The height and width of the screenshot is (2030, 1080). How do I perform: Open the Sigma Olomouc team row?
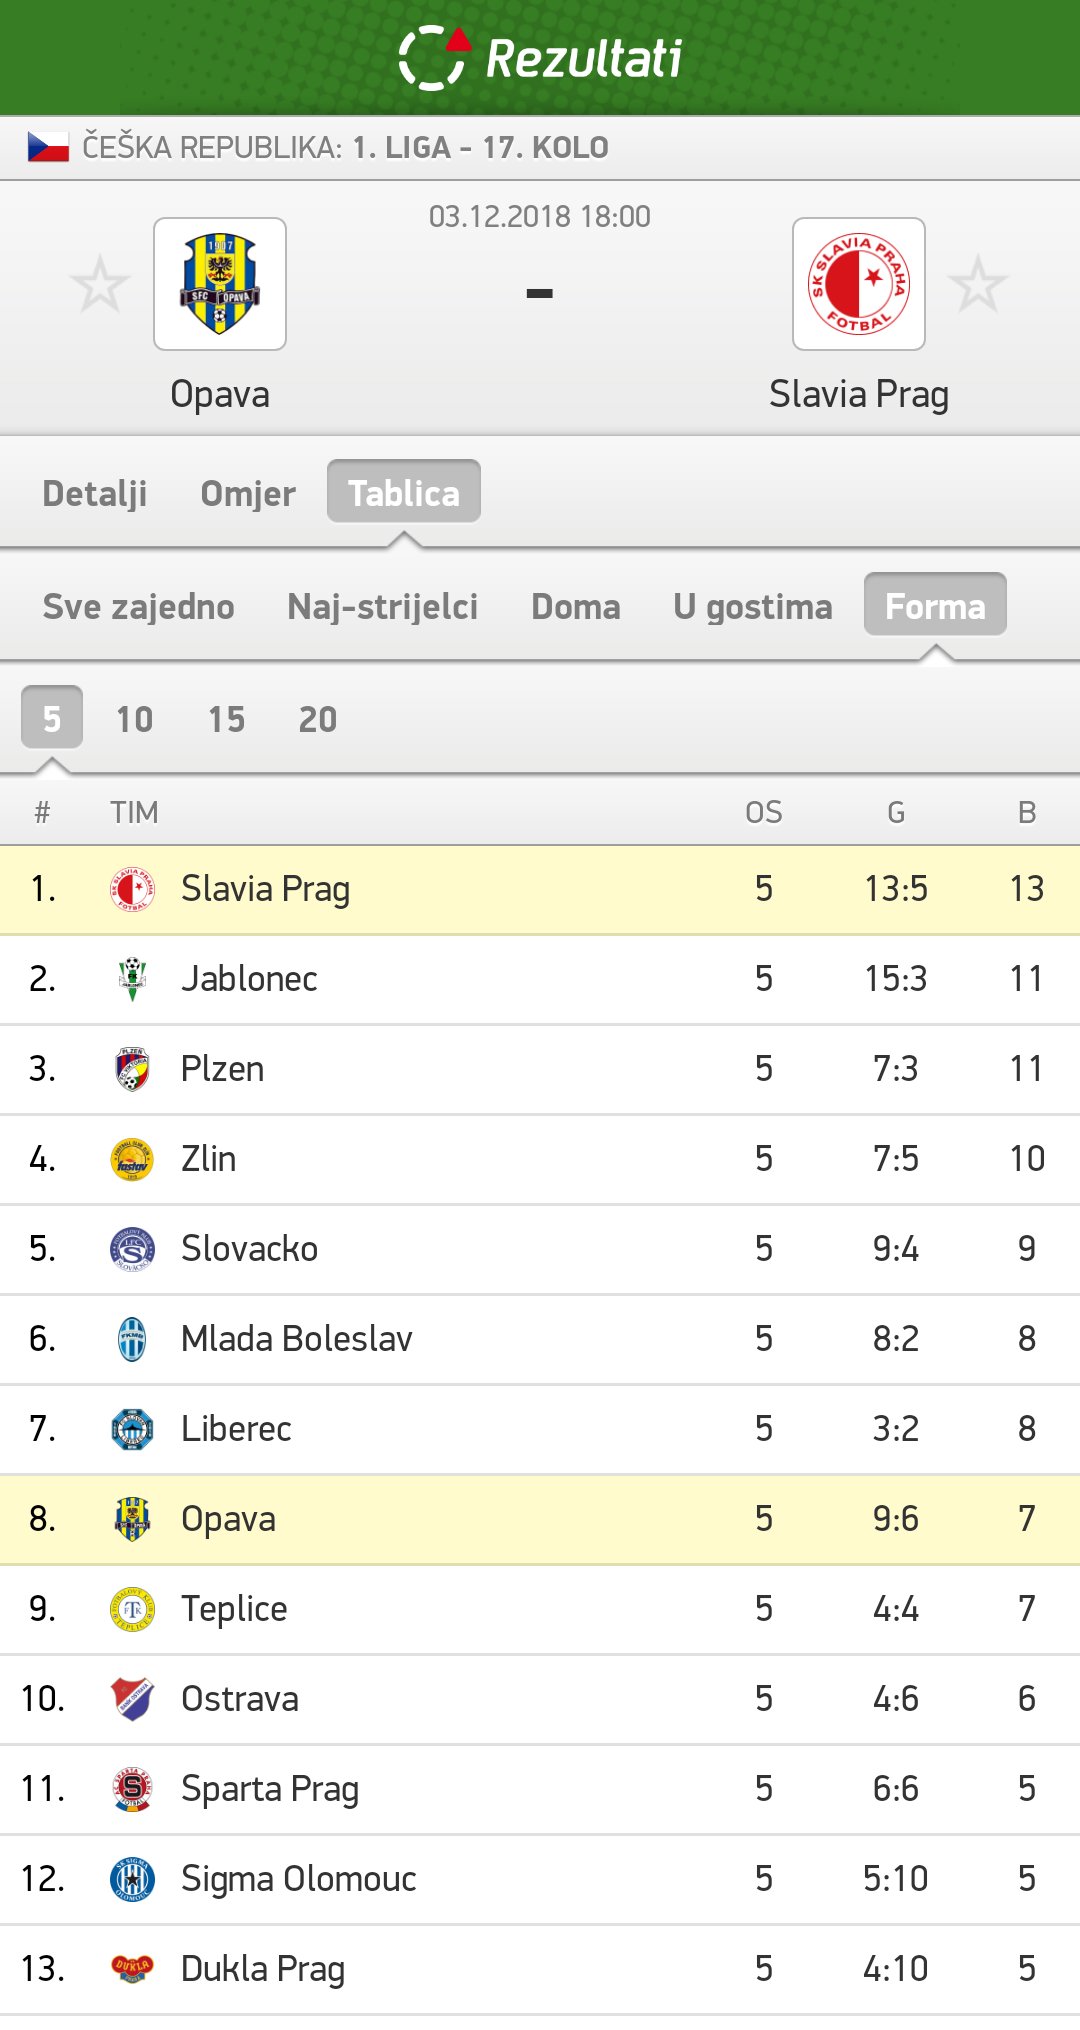click(540, 1879)
